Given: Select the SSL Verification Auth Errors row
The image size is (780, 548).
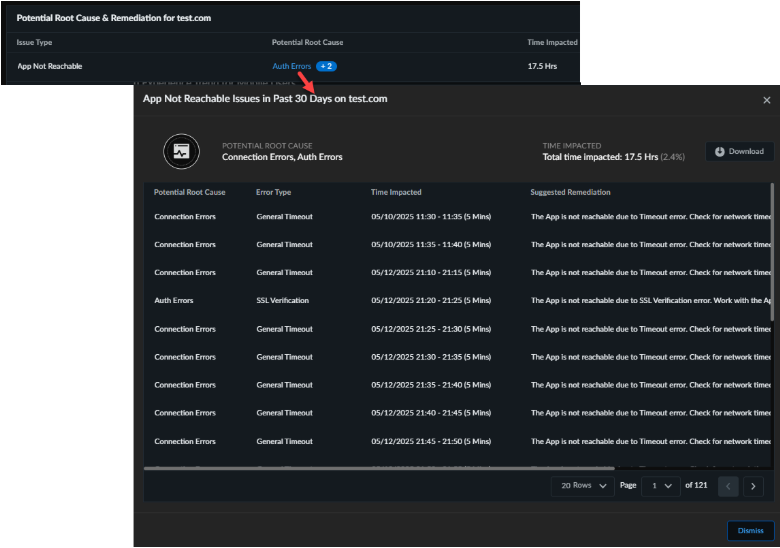Looking at the screenshot, I should (282, 300).
